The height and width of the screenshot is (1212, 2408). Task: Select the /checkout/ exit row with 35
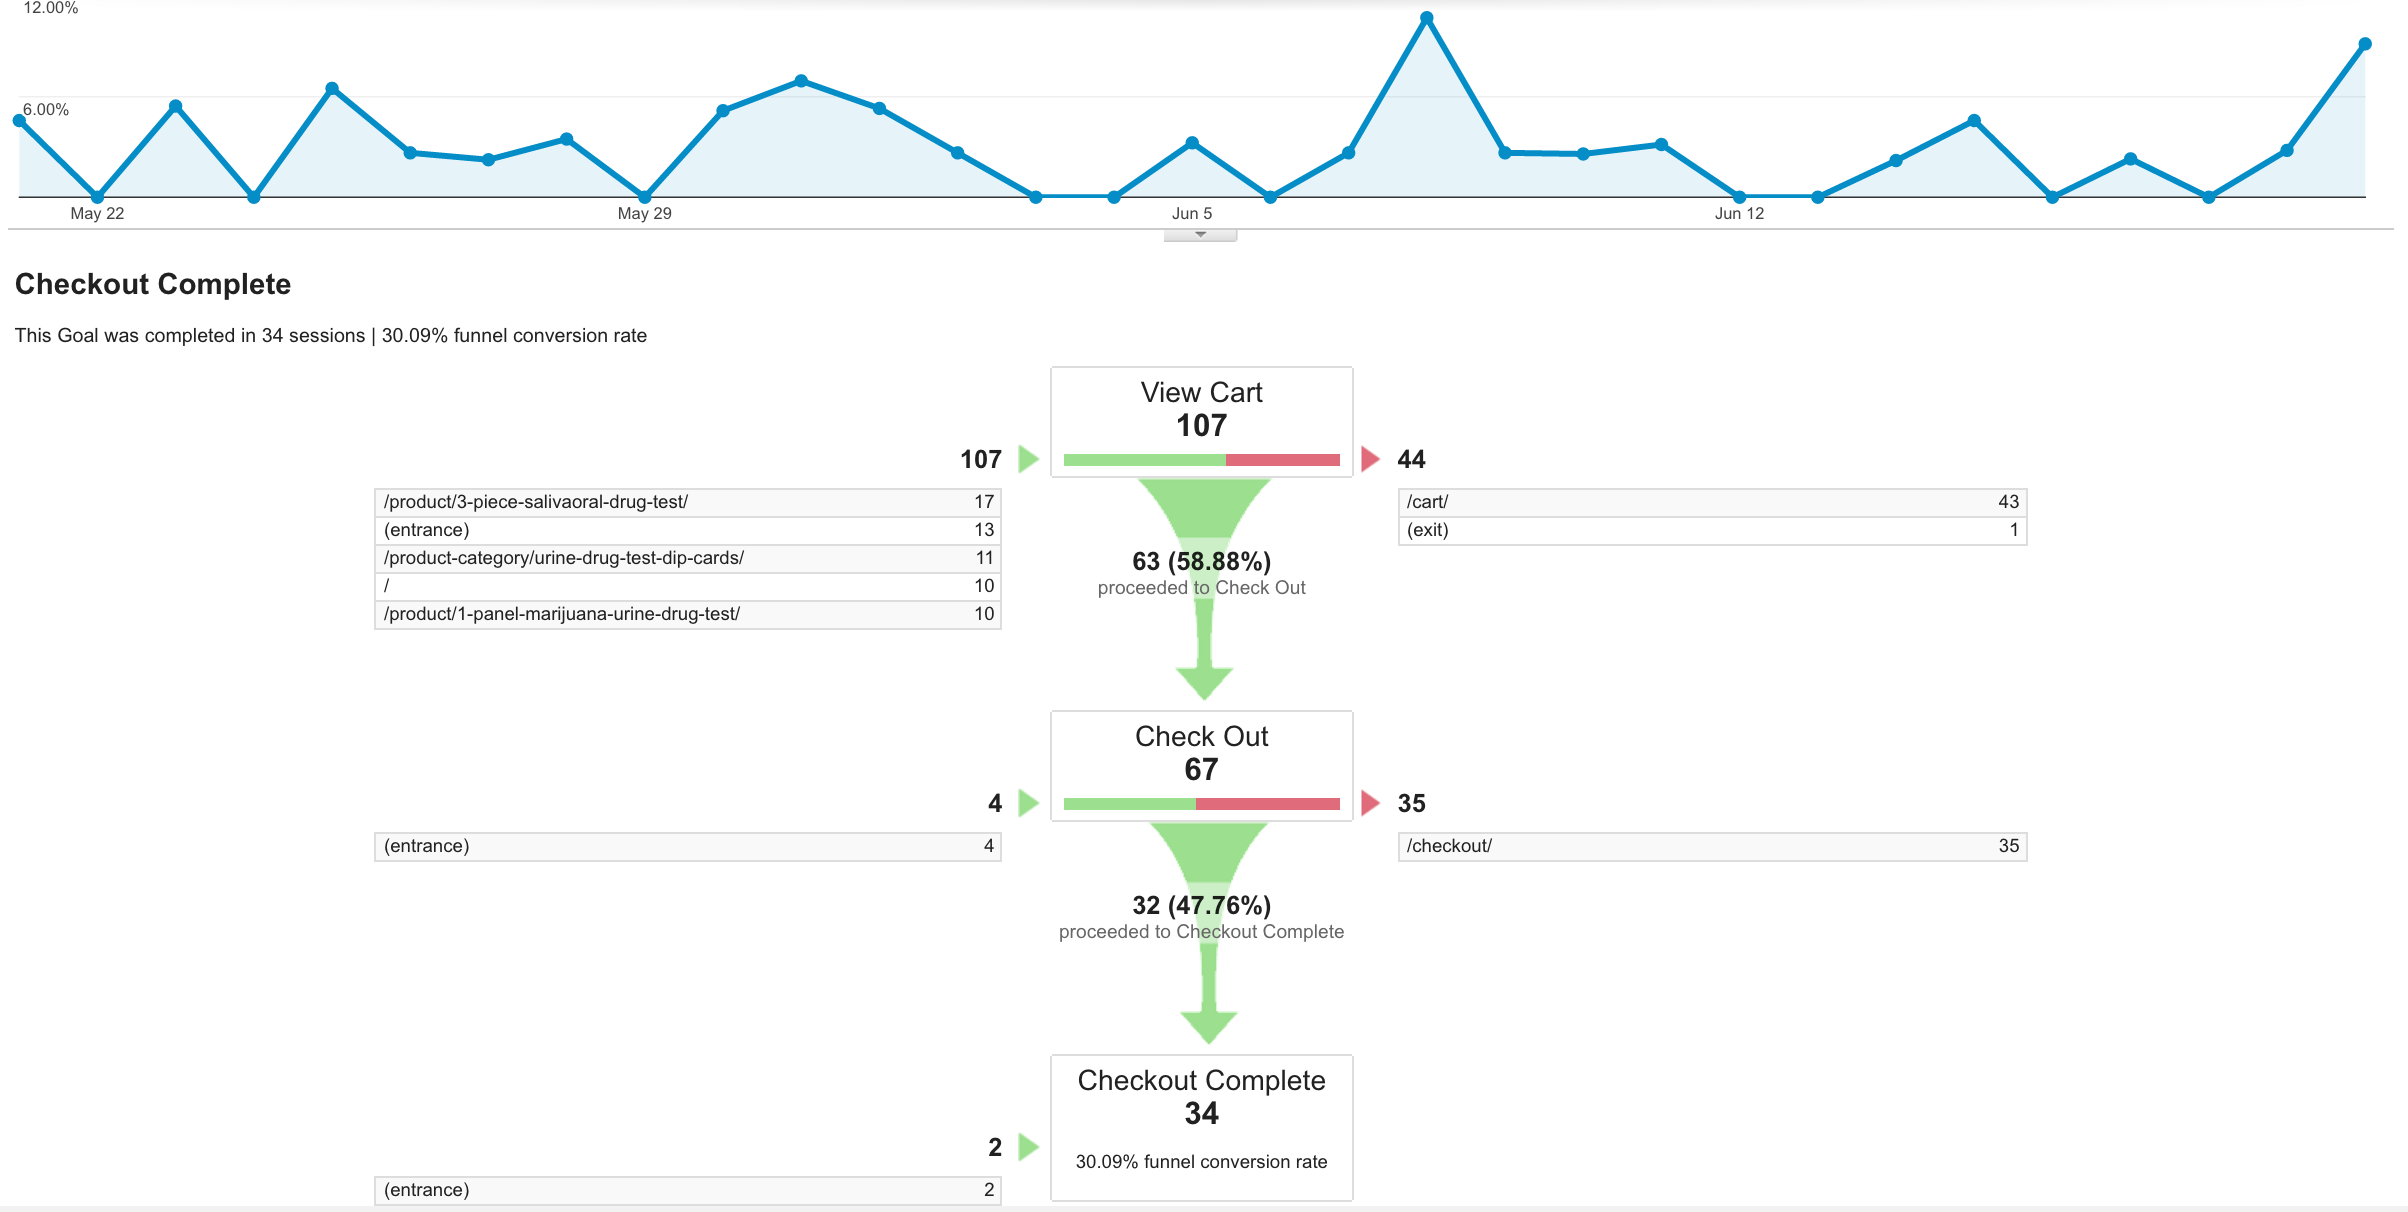coord(1711,846)
